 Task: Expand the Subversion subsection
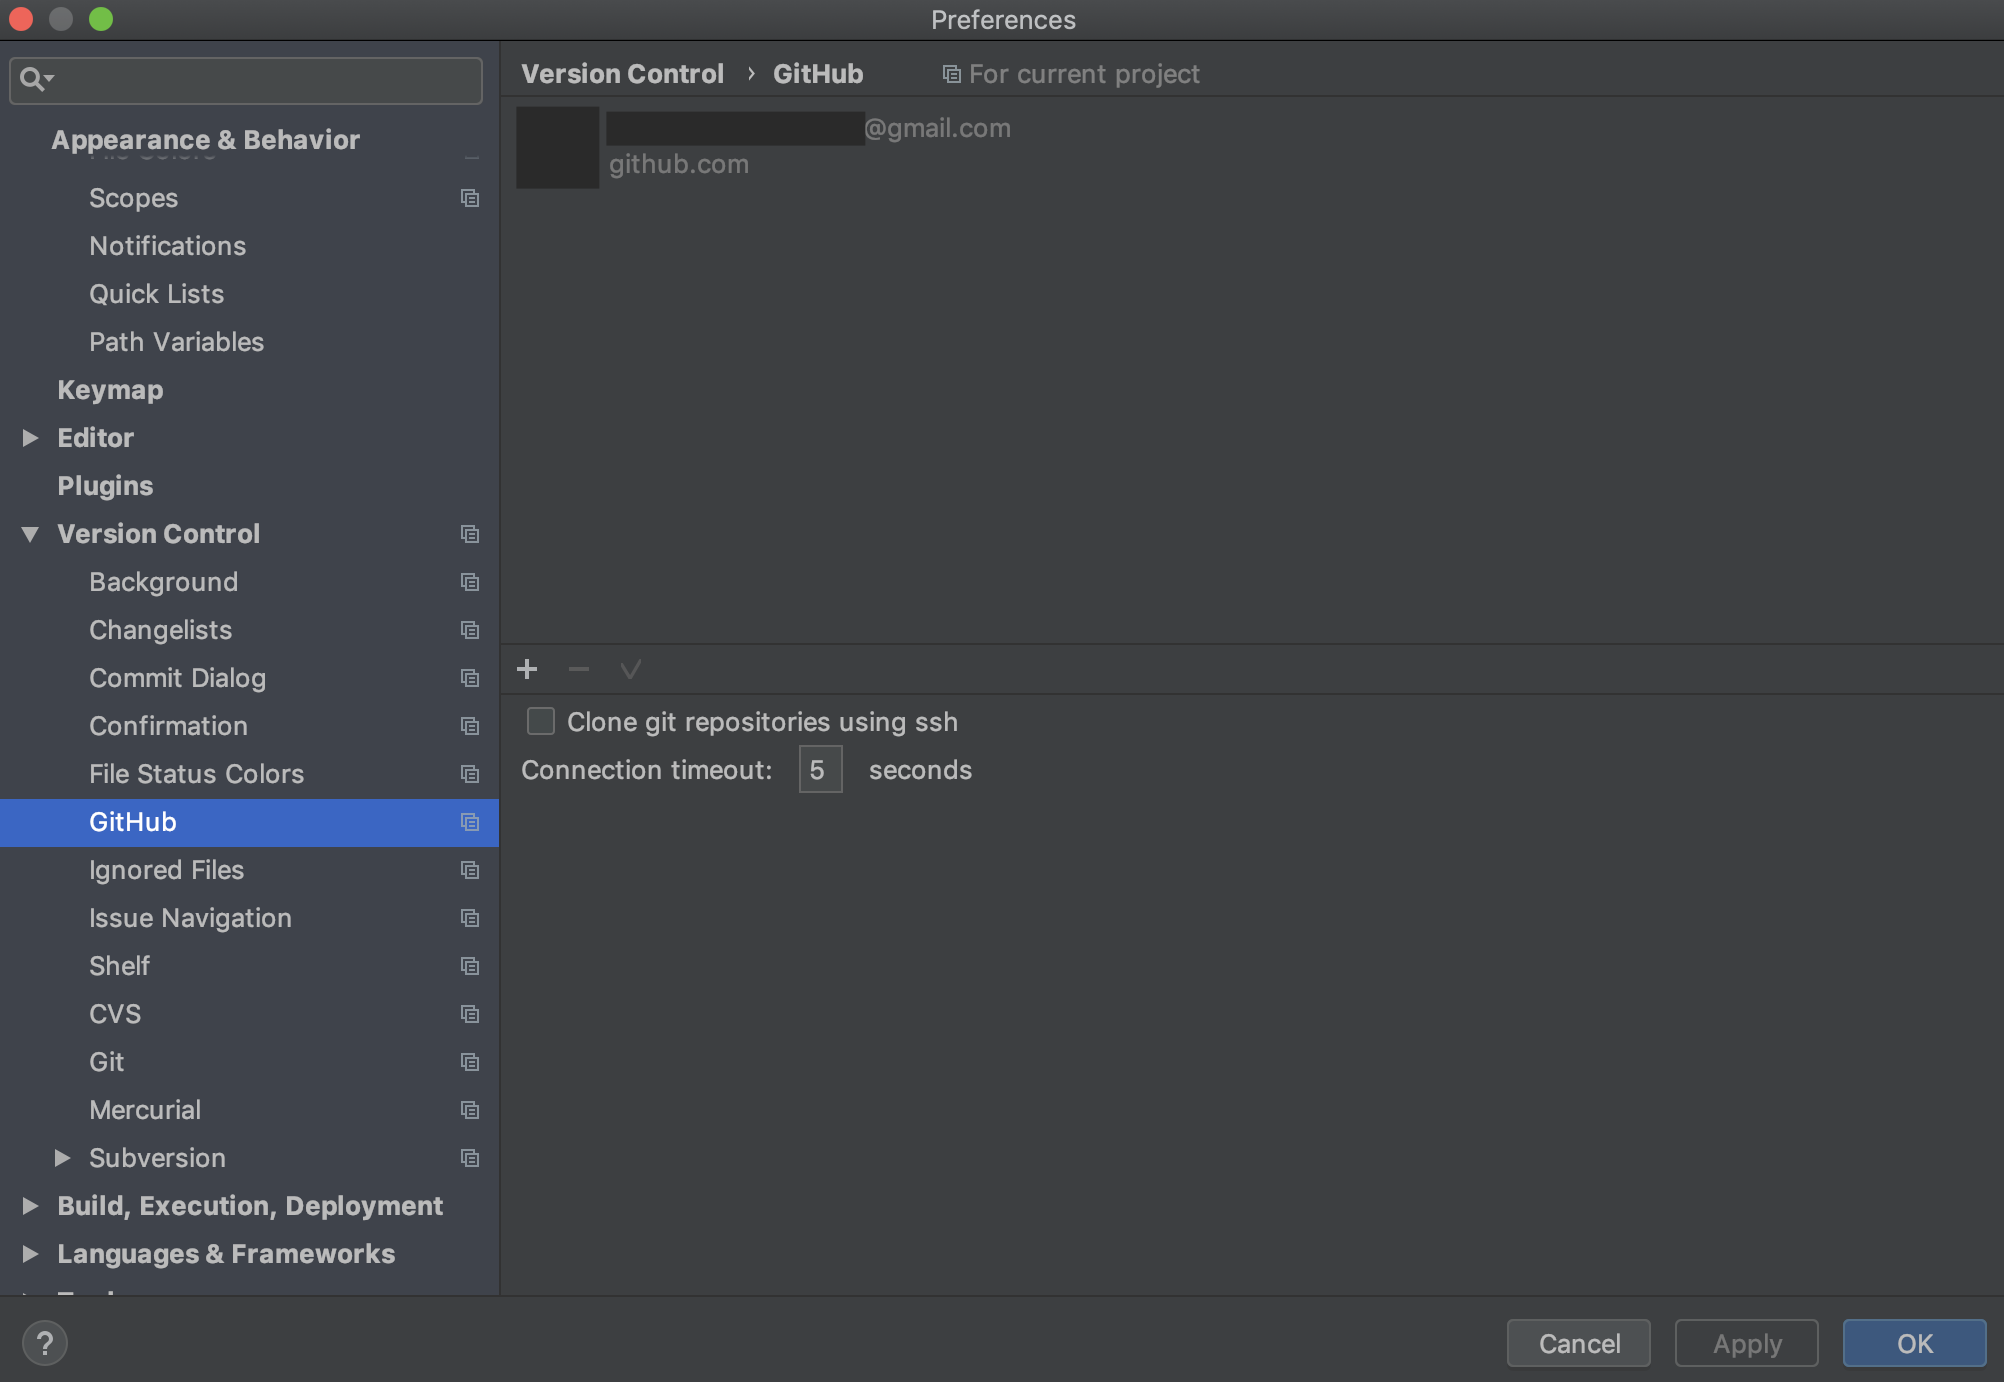tap(62, 1158)
